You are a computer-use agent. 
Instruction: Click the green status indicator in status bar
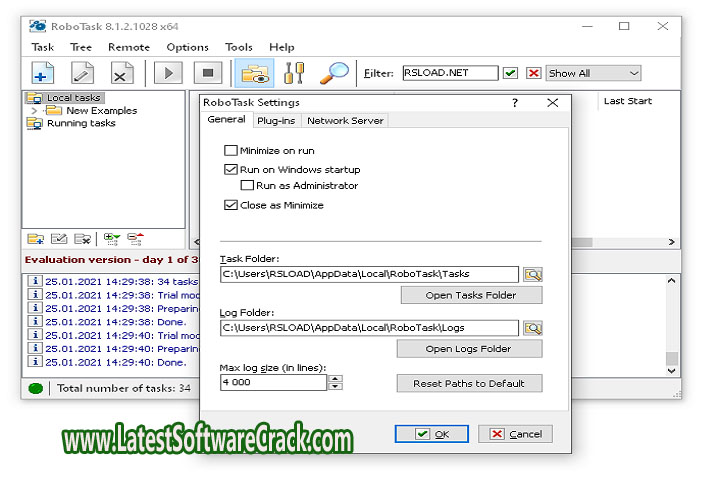[x=35, y=389]
